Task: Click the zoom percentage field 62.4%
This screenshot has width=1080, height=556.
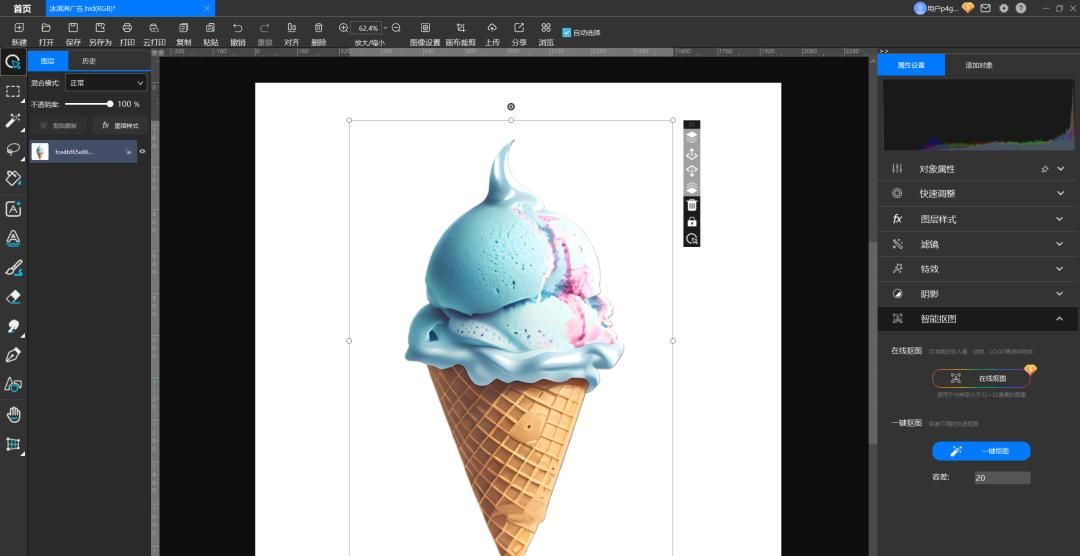Action: coord(366,28)
